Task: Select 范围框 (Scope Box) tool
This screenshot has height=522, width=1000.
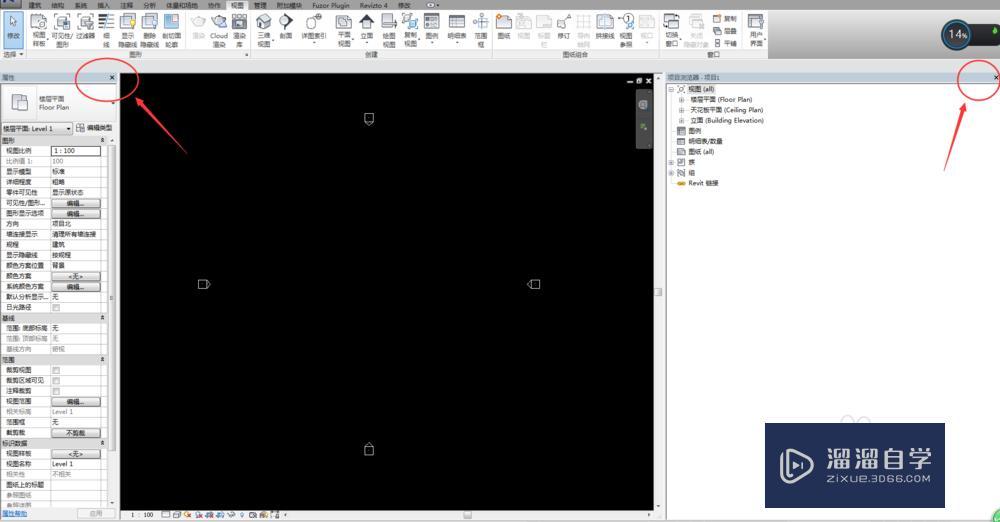Action: (481, 30)
